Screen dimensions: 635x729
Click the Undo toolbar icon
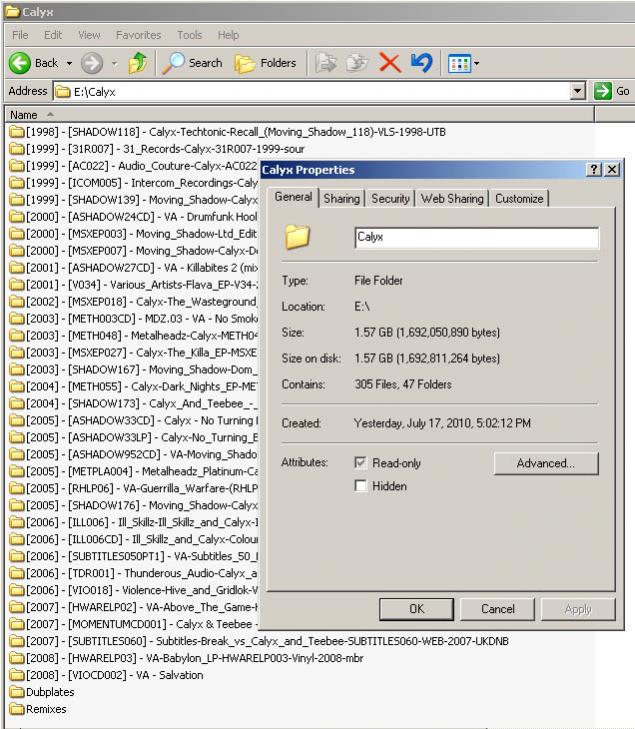pyautogui.click(x=421, y=63)
